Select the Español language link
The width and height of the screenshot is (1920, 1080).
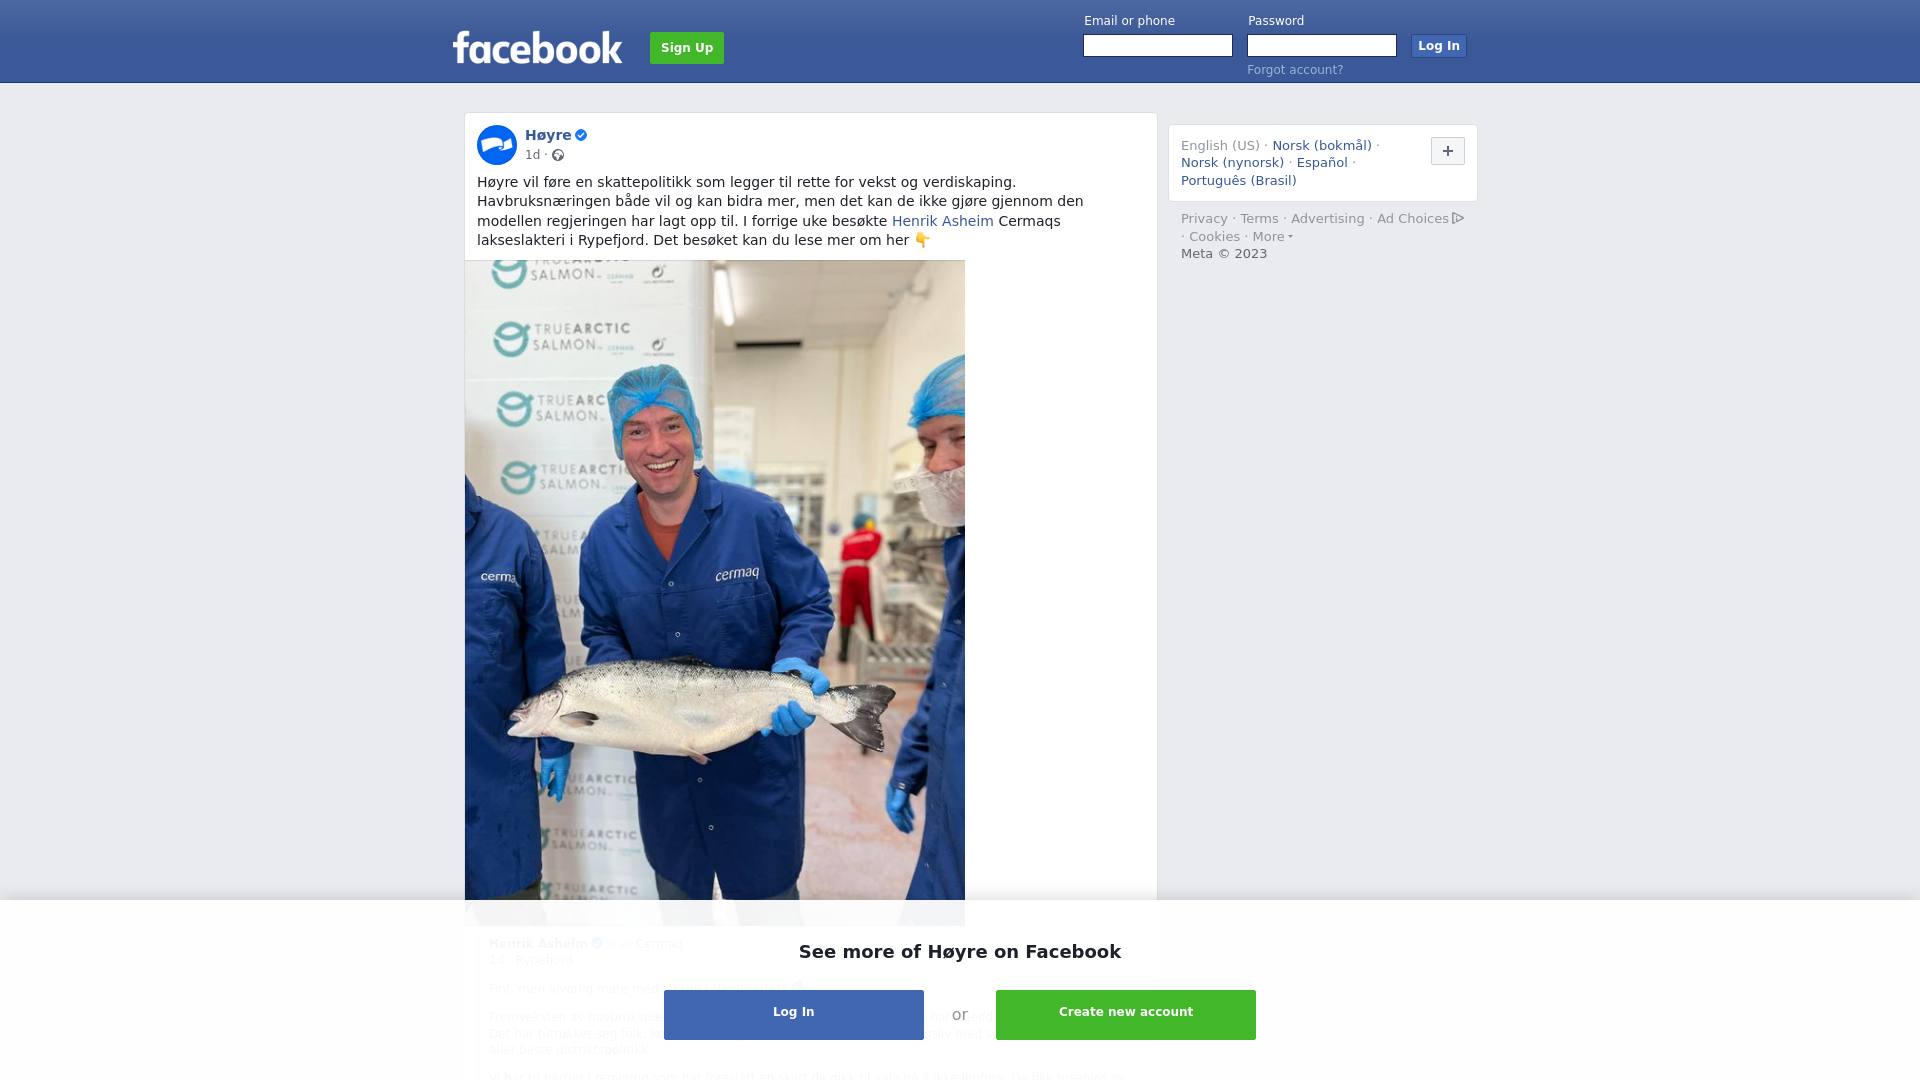(x=1322, y=163)
